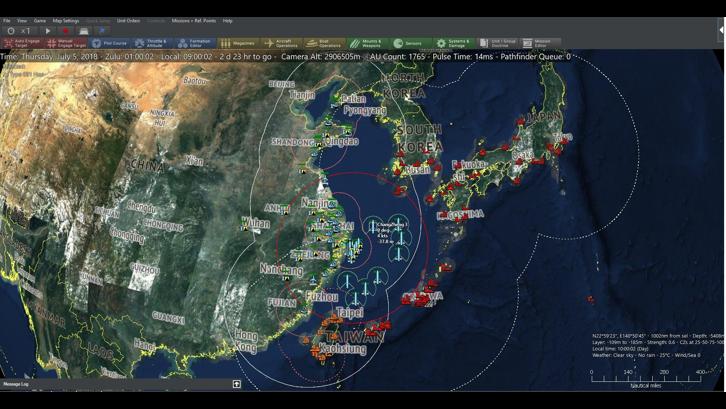726x409 pixels.
Task: Click the Pyongyang label on the map
Action: 365,110
